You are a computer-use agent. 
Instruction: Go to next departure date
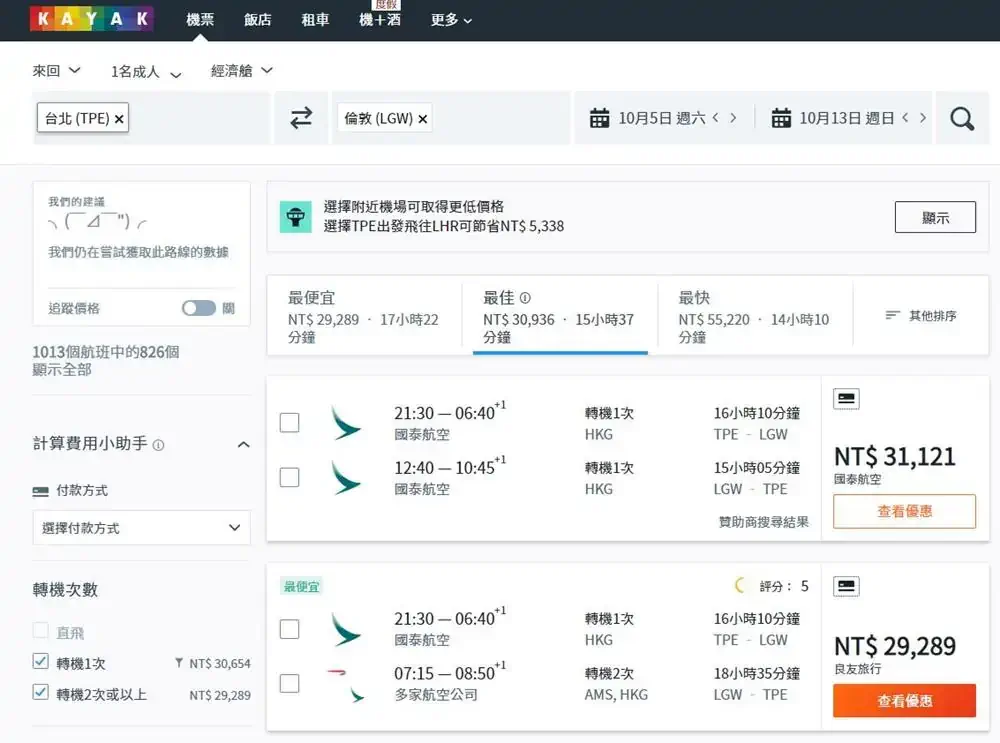coord(733,117)
